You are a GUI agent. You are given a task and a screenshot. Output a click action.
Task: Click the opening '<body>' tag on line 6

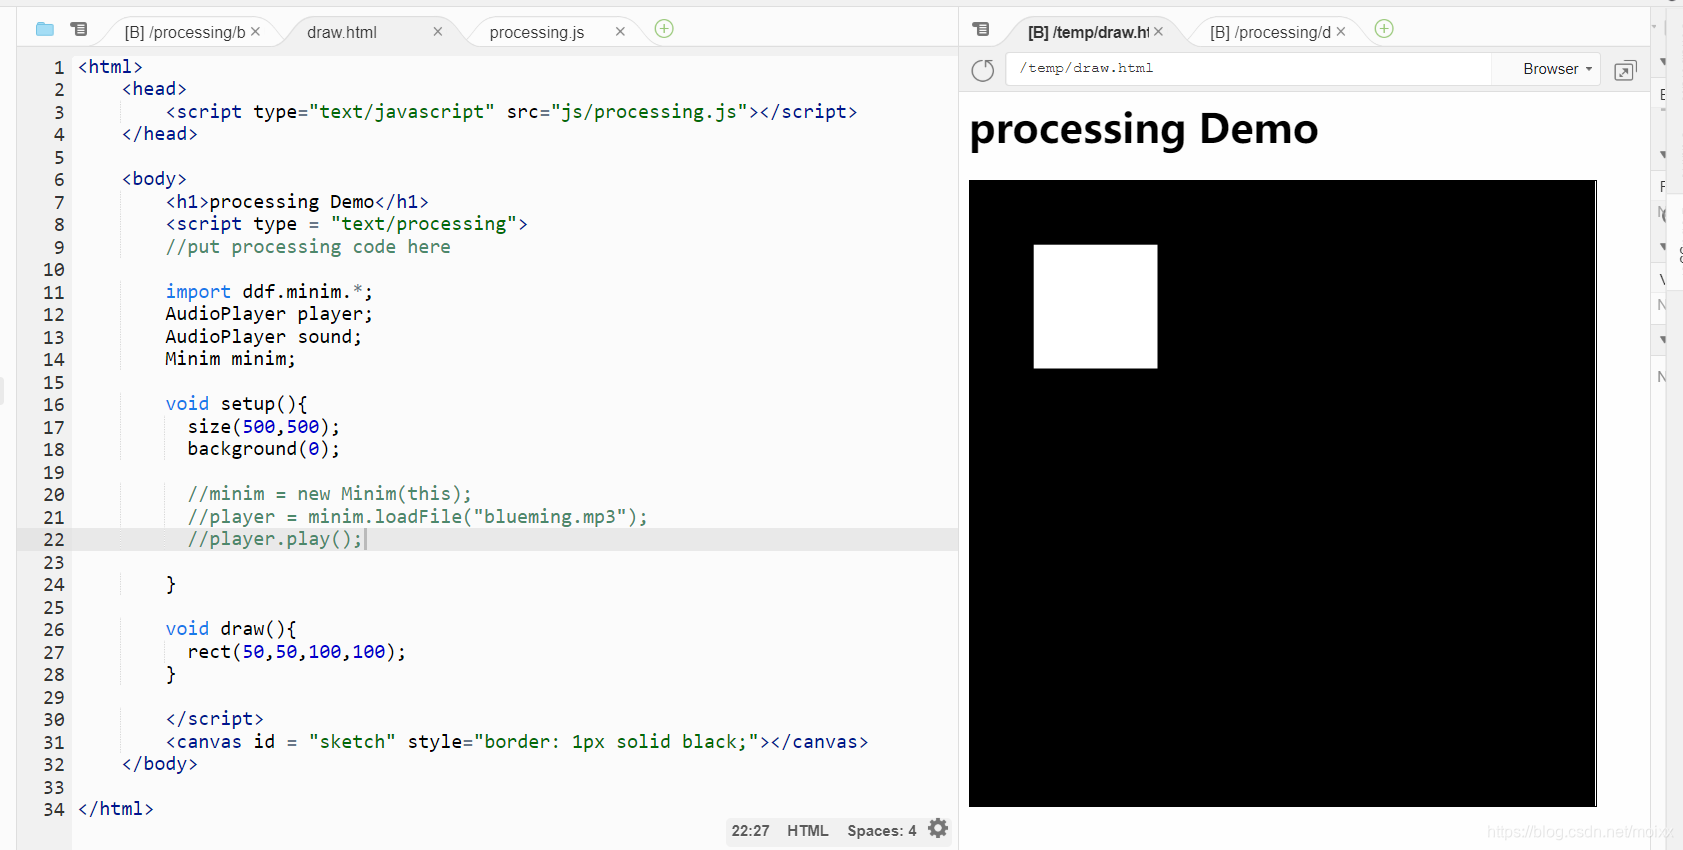(154, 179)
